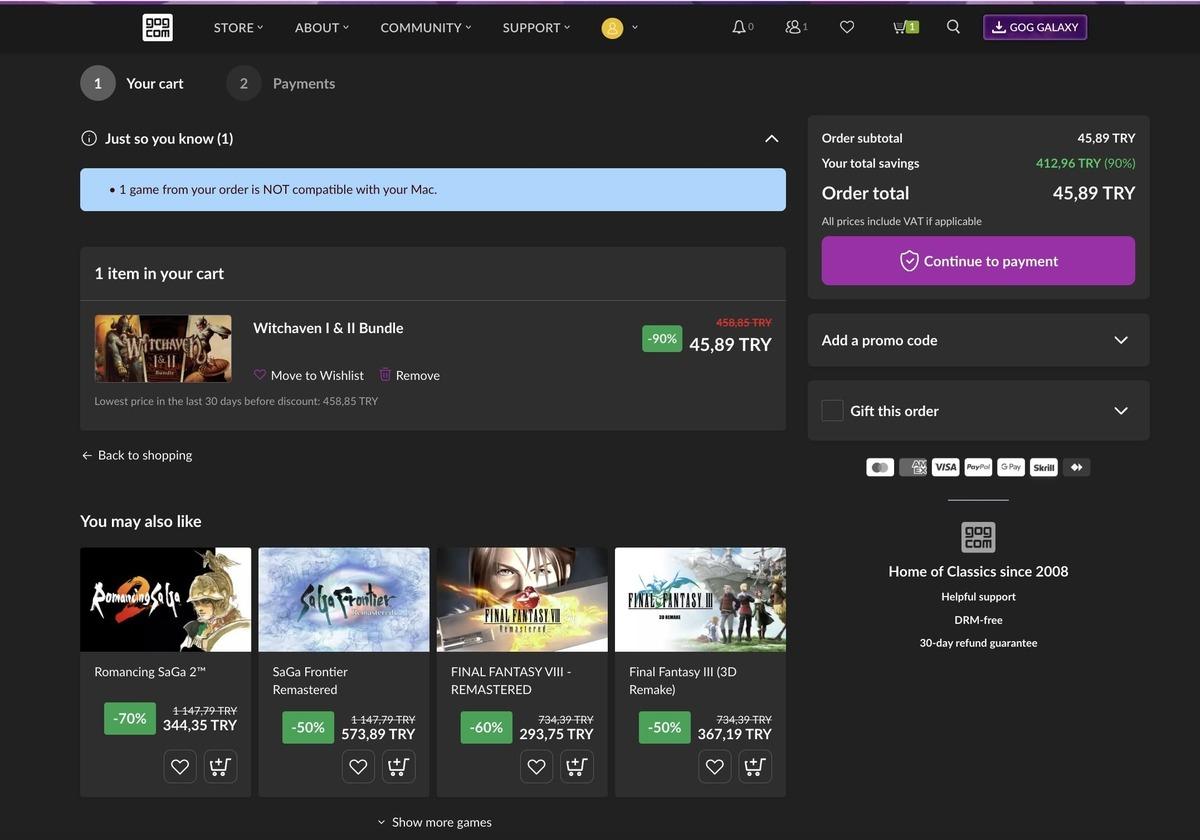Image resolution: width=1200 pixels, height=840 pixels.
Task: Click the -90% discount badge
Action: pyautogui.click(x=662, y=339)
